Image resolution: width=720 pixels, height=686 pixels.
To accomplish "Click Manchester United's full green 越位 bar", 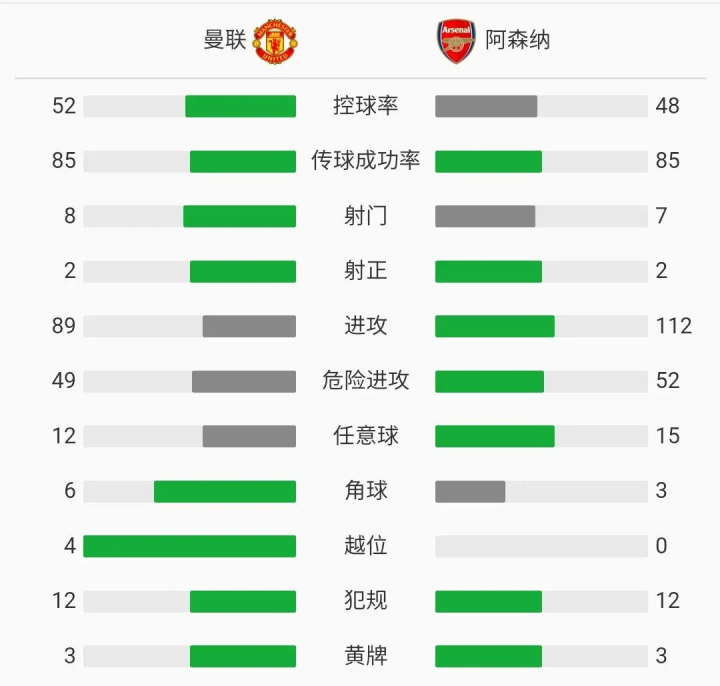I will click(189, 546).
